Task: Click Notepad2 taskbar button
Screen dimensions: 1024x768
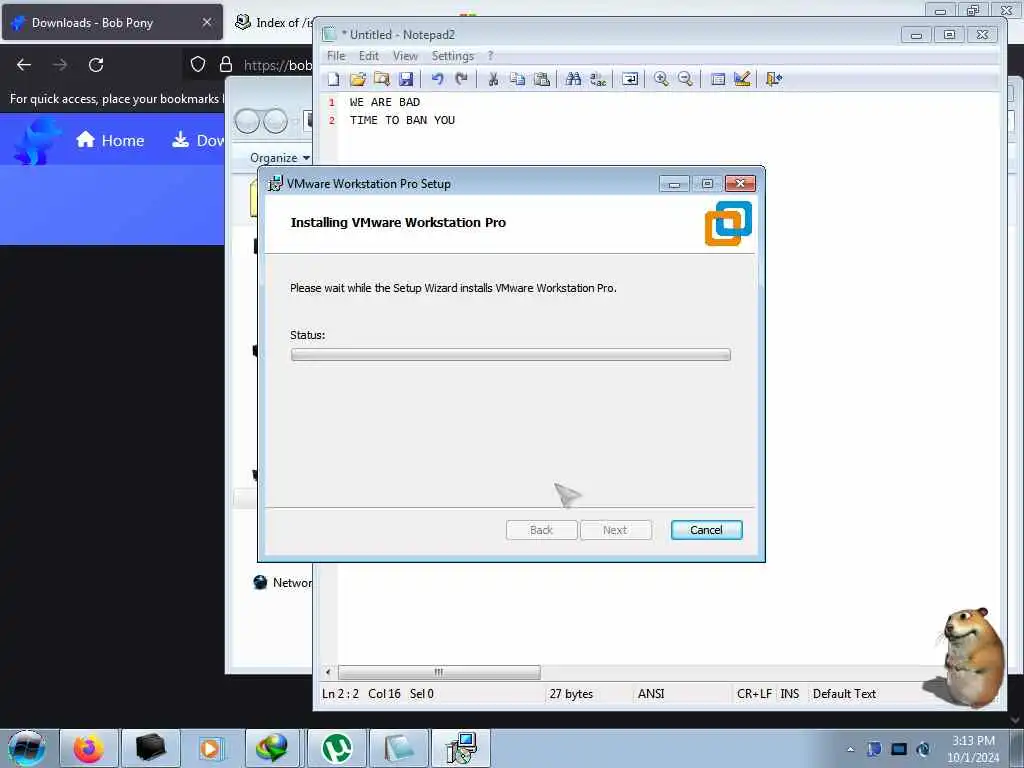Action: click(399, 748)
